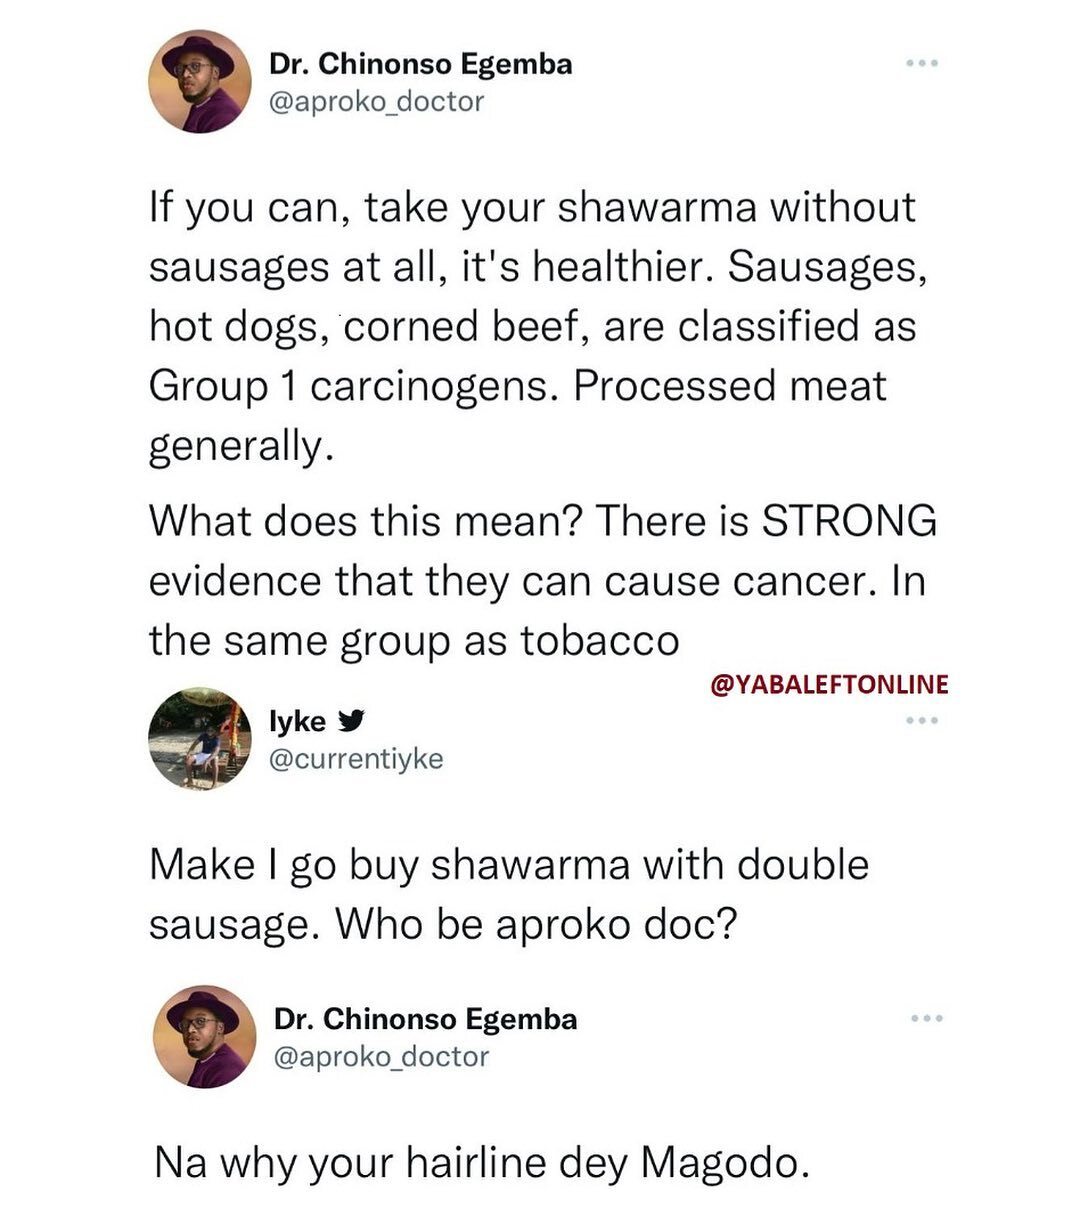Open more options on the shawarma health tweet

(x=921, y=64)
